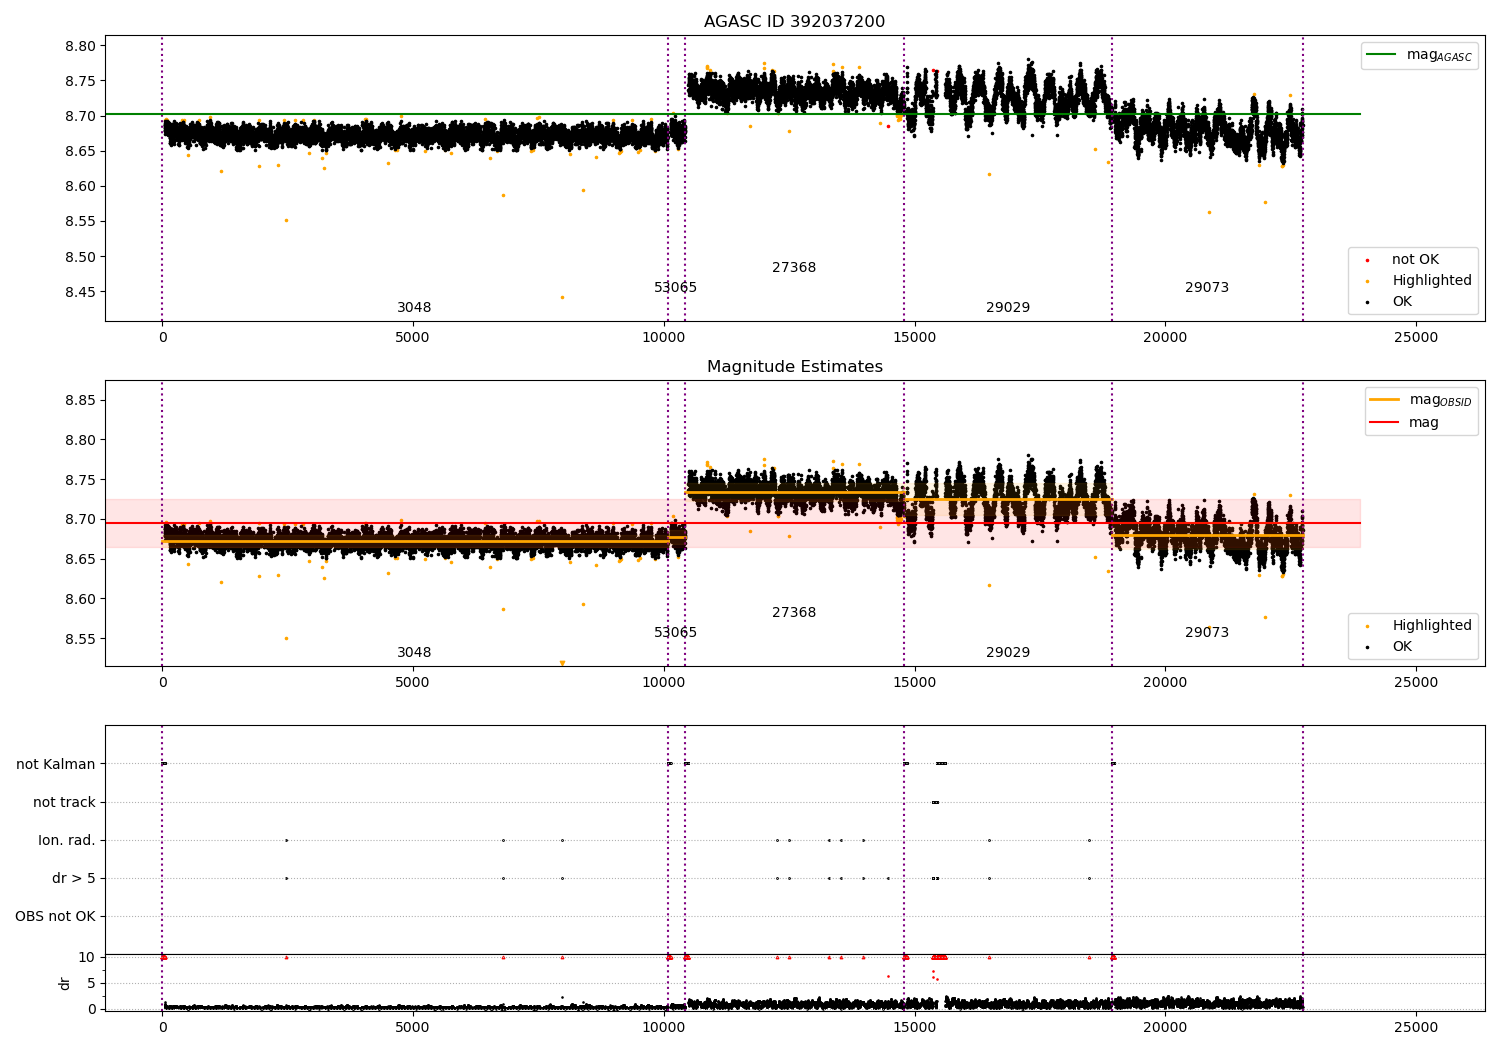Click the rotated 'dr' y-axis label

point(65,984)
